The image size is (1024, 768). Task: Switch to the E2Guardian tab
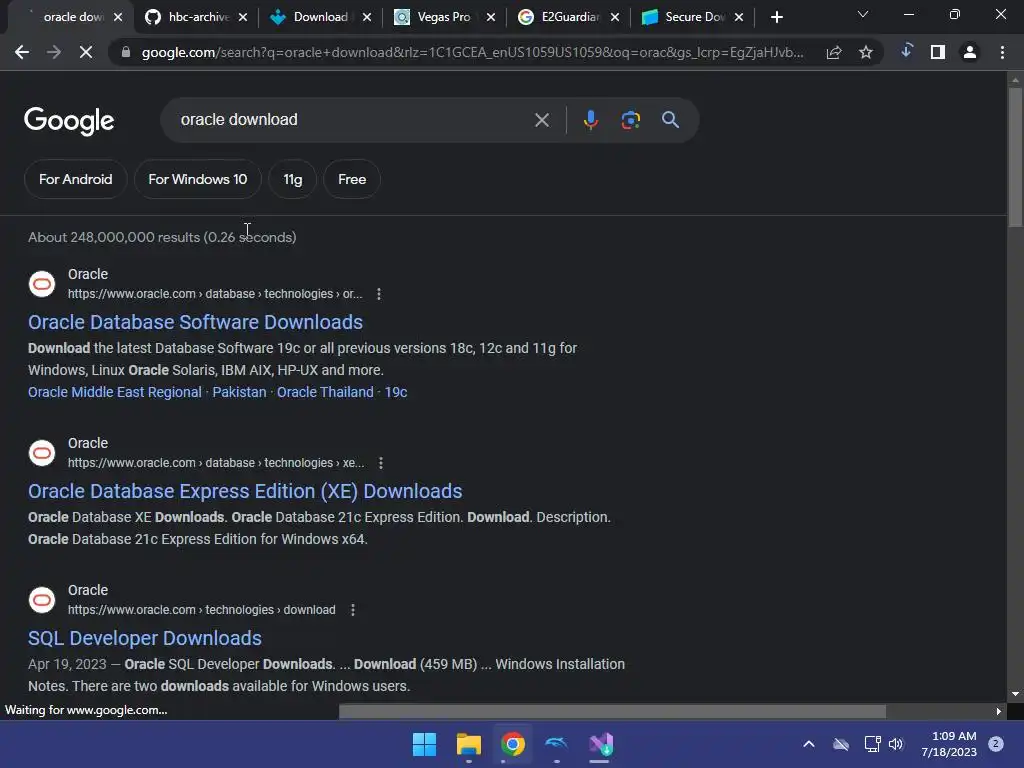click(569, 17)
